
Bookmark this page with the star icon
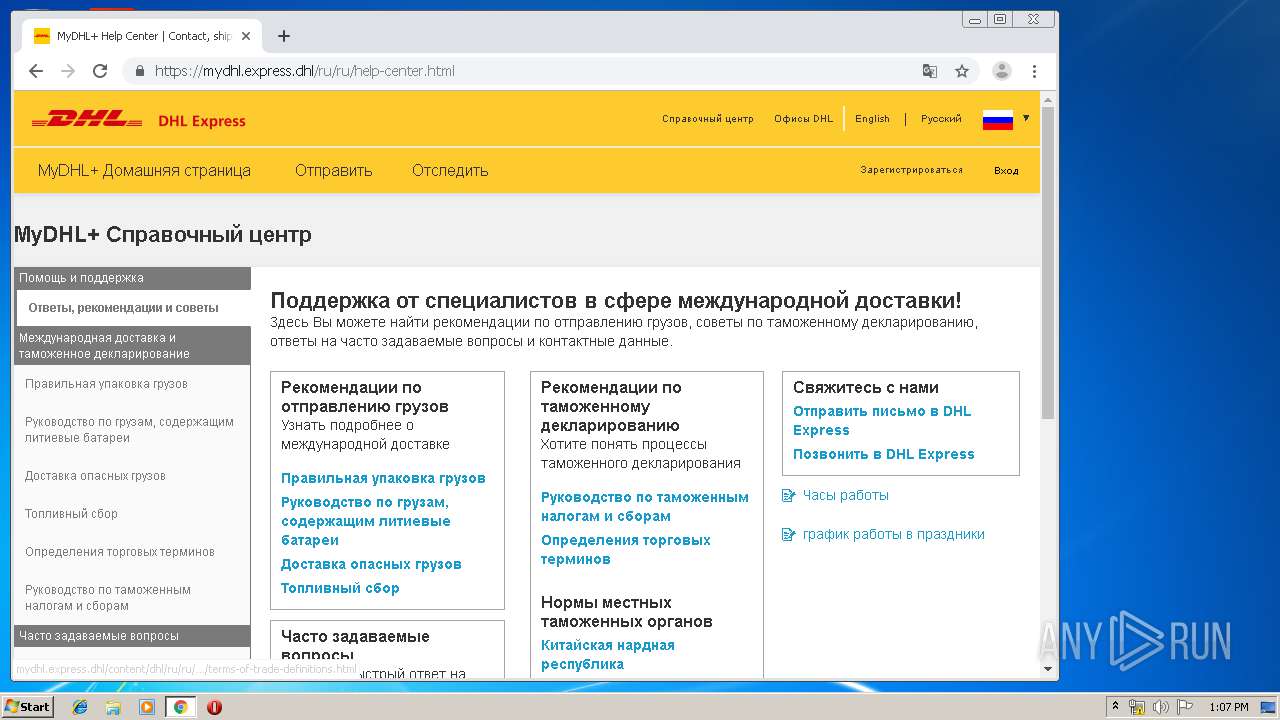pos(962,71)
